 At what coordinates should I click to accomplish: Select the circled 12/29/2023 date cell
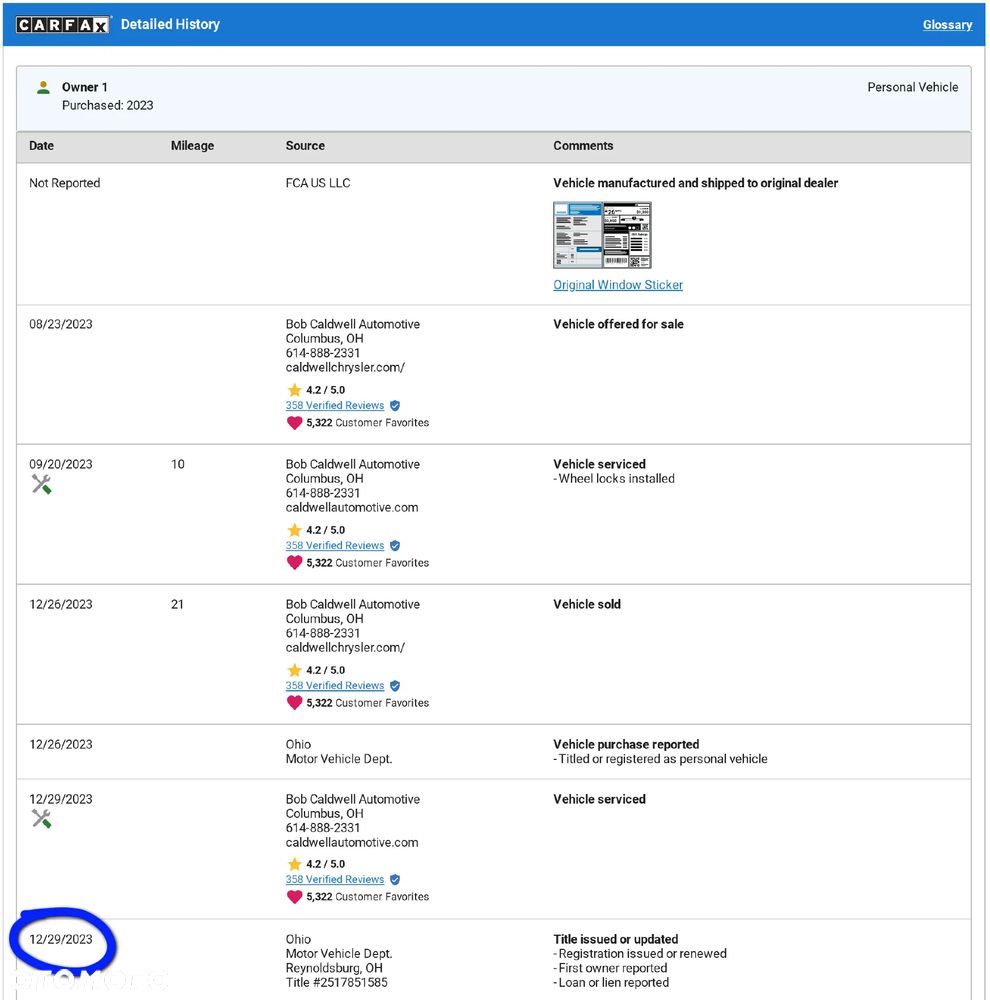(61, 939)
